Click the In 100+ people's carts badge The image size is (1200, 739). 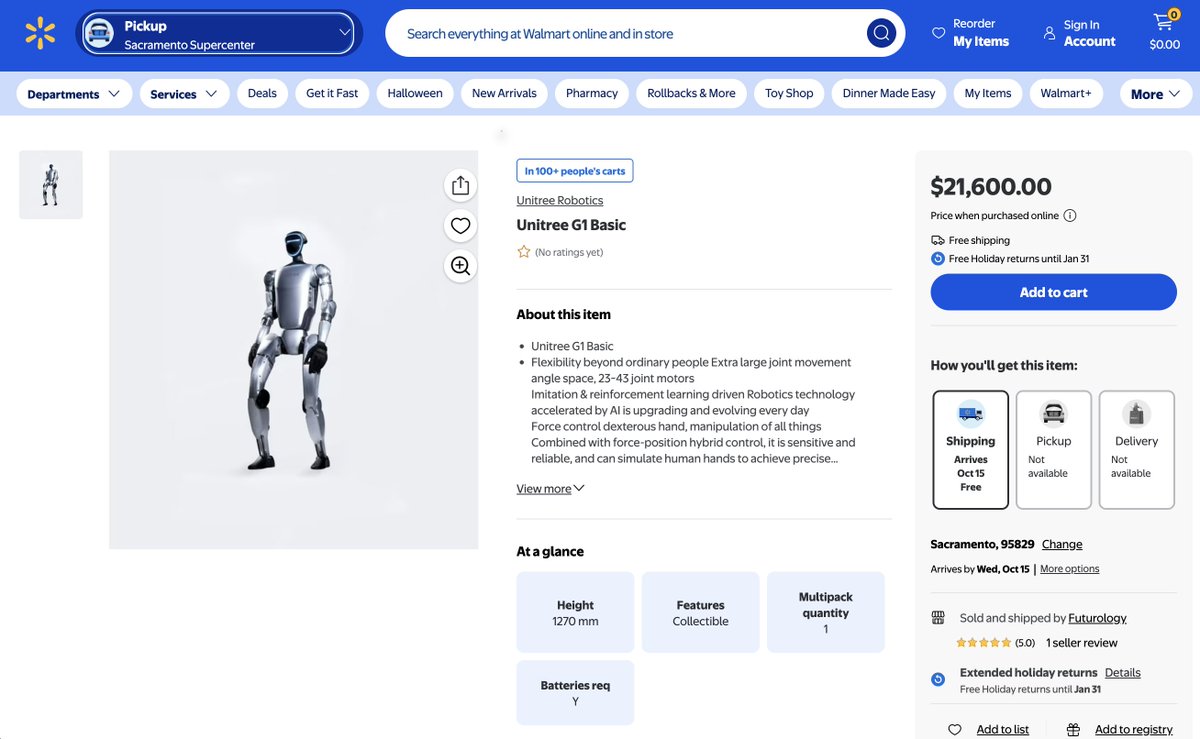(x=575, y=171)
